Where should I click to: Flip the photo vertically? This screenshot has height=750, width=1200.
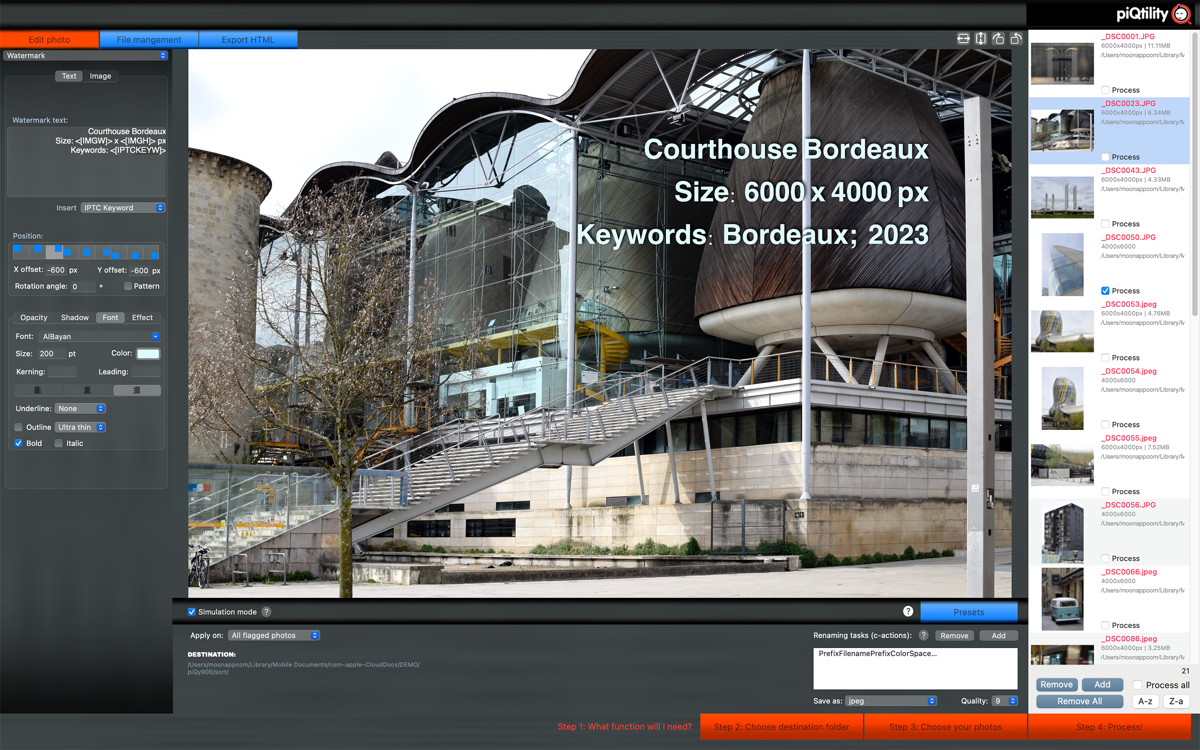(x=981, y=38)
